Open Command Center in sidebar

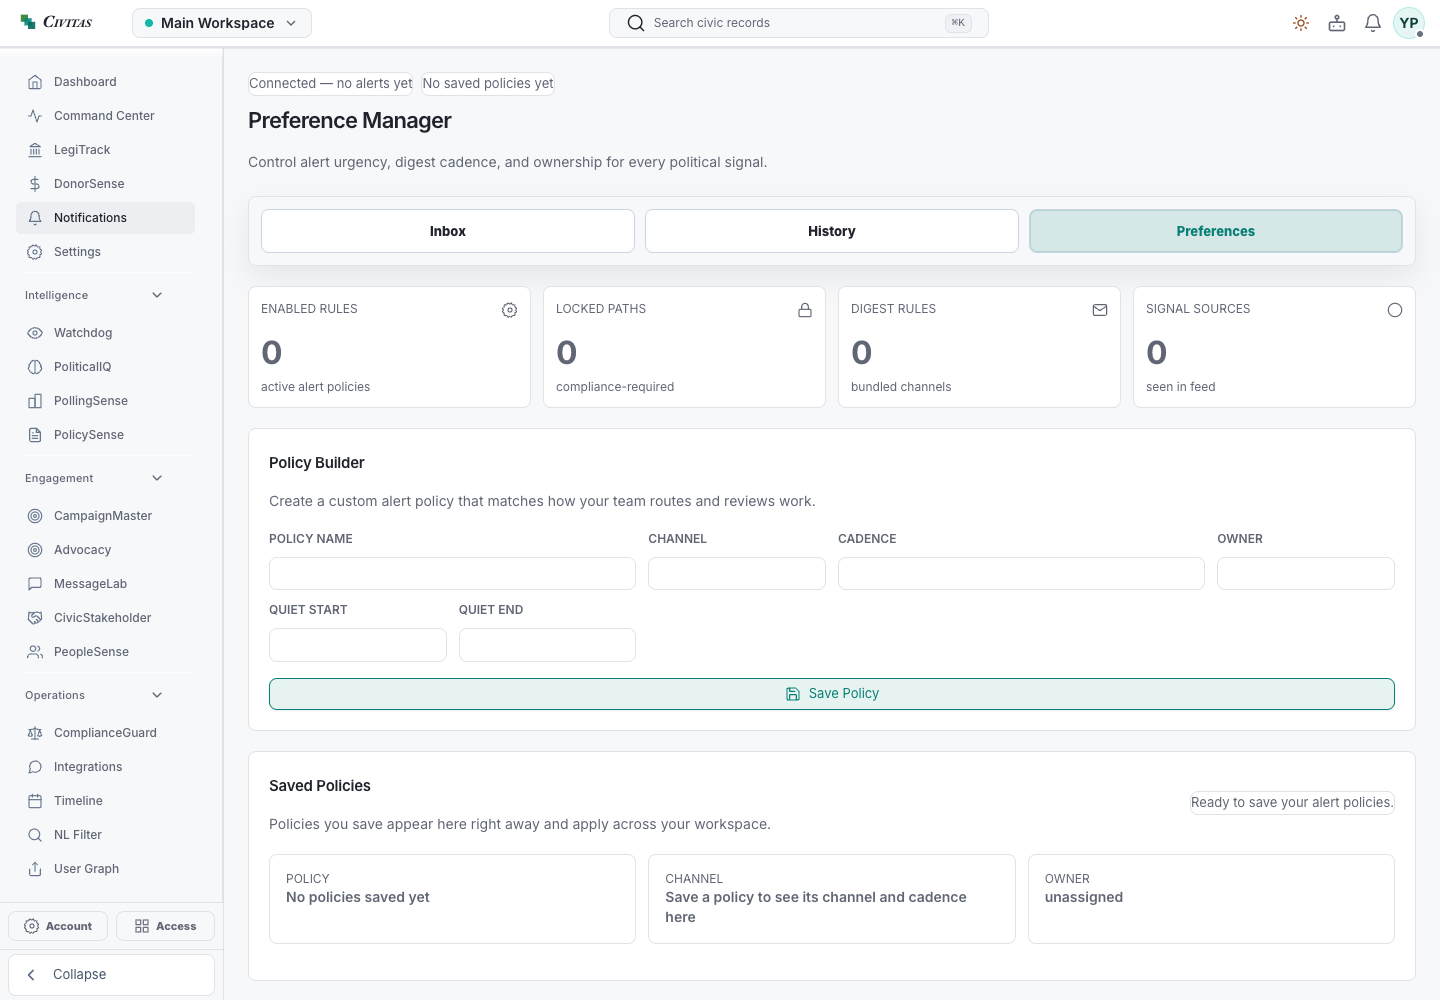pyautogui.click(x=105, y=116)
